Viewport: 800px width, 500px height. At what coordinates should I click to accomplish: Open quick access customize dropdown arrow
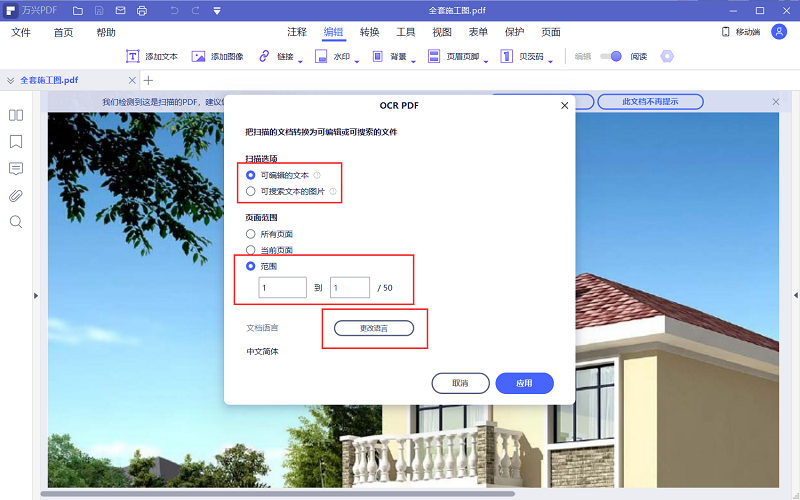point(217,11)
